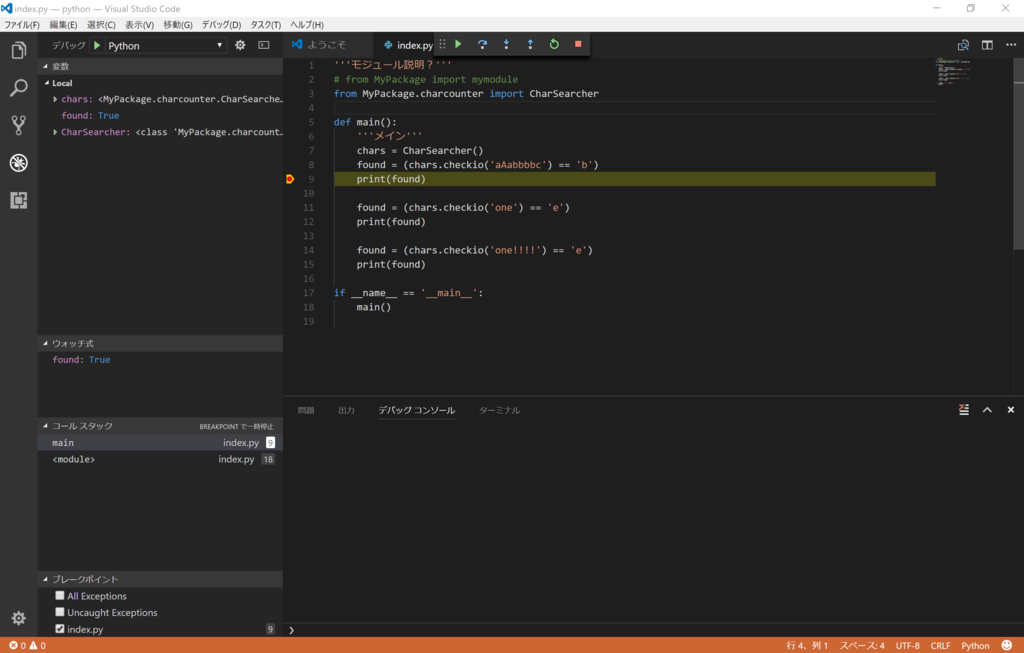Open the Manage gear at sidebar bottom
The image size is (1024, 653).
click(18, 618)
